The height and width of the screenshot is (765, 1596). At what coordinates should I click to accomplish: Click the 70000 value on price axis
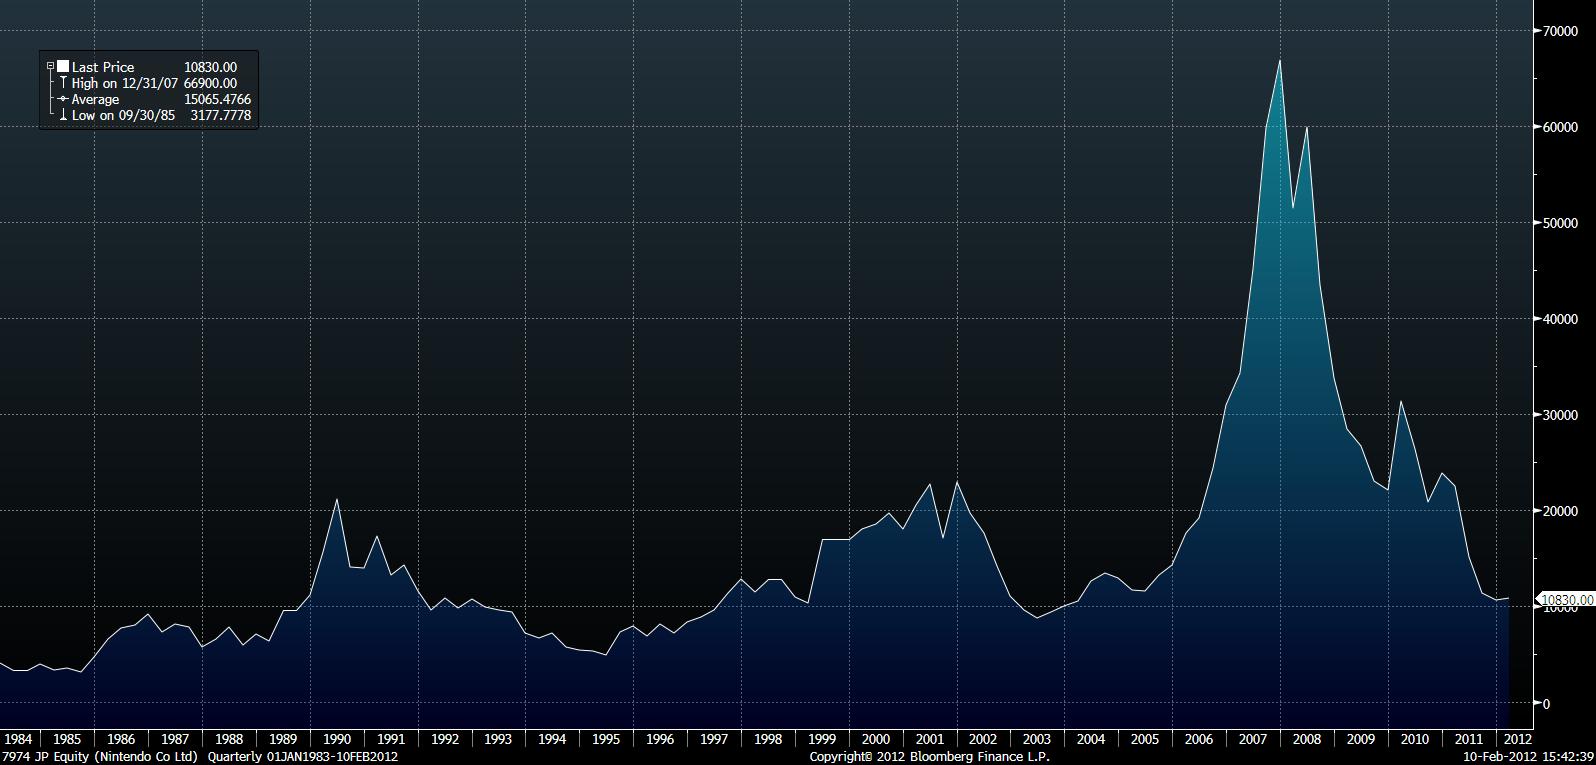point(1559,31)
